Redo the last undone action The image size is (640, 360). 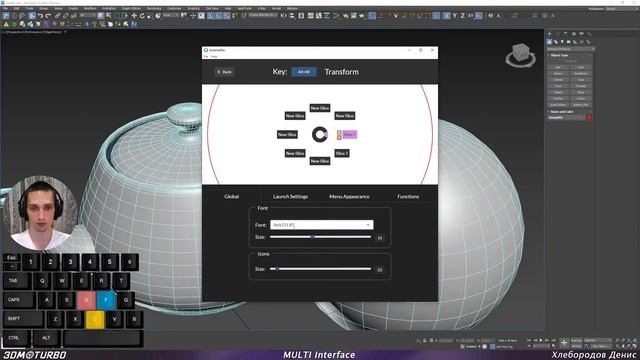[48, 16]
